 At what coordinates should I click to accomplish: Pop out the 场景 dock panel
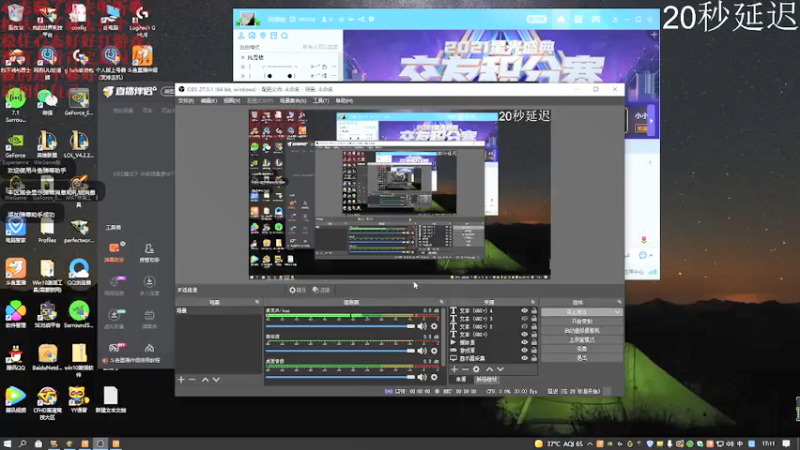(x=257, y=302)
